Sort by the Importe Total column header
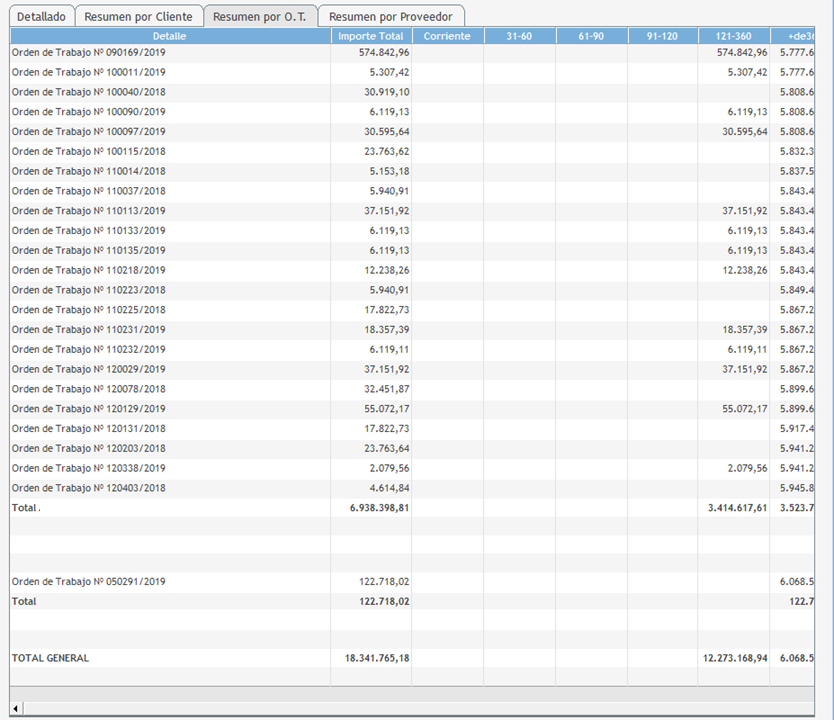Image resolution: width=834 pixels, height=720 pixels. (371, 36)
